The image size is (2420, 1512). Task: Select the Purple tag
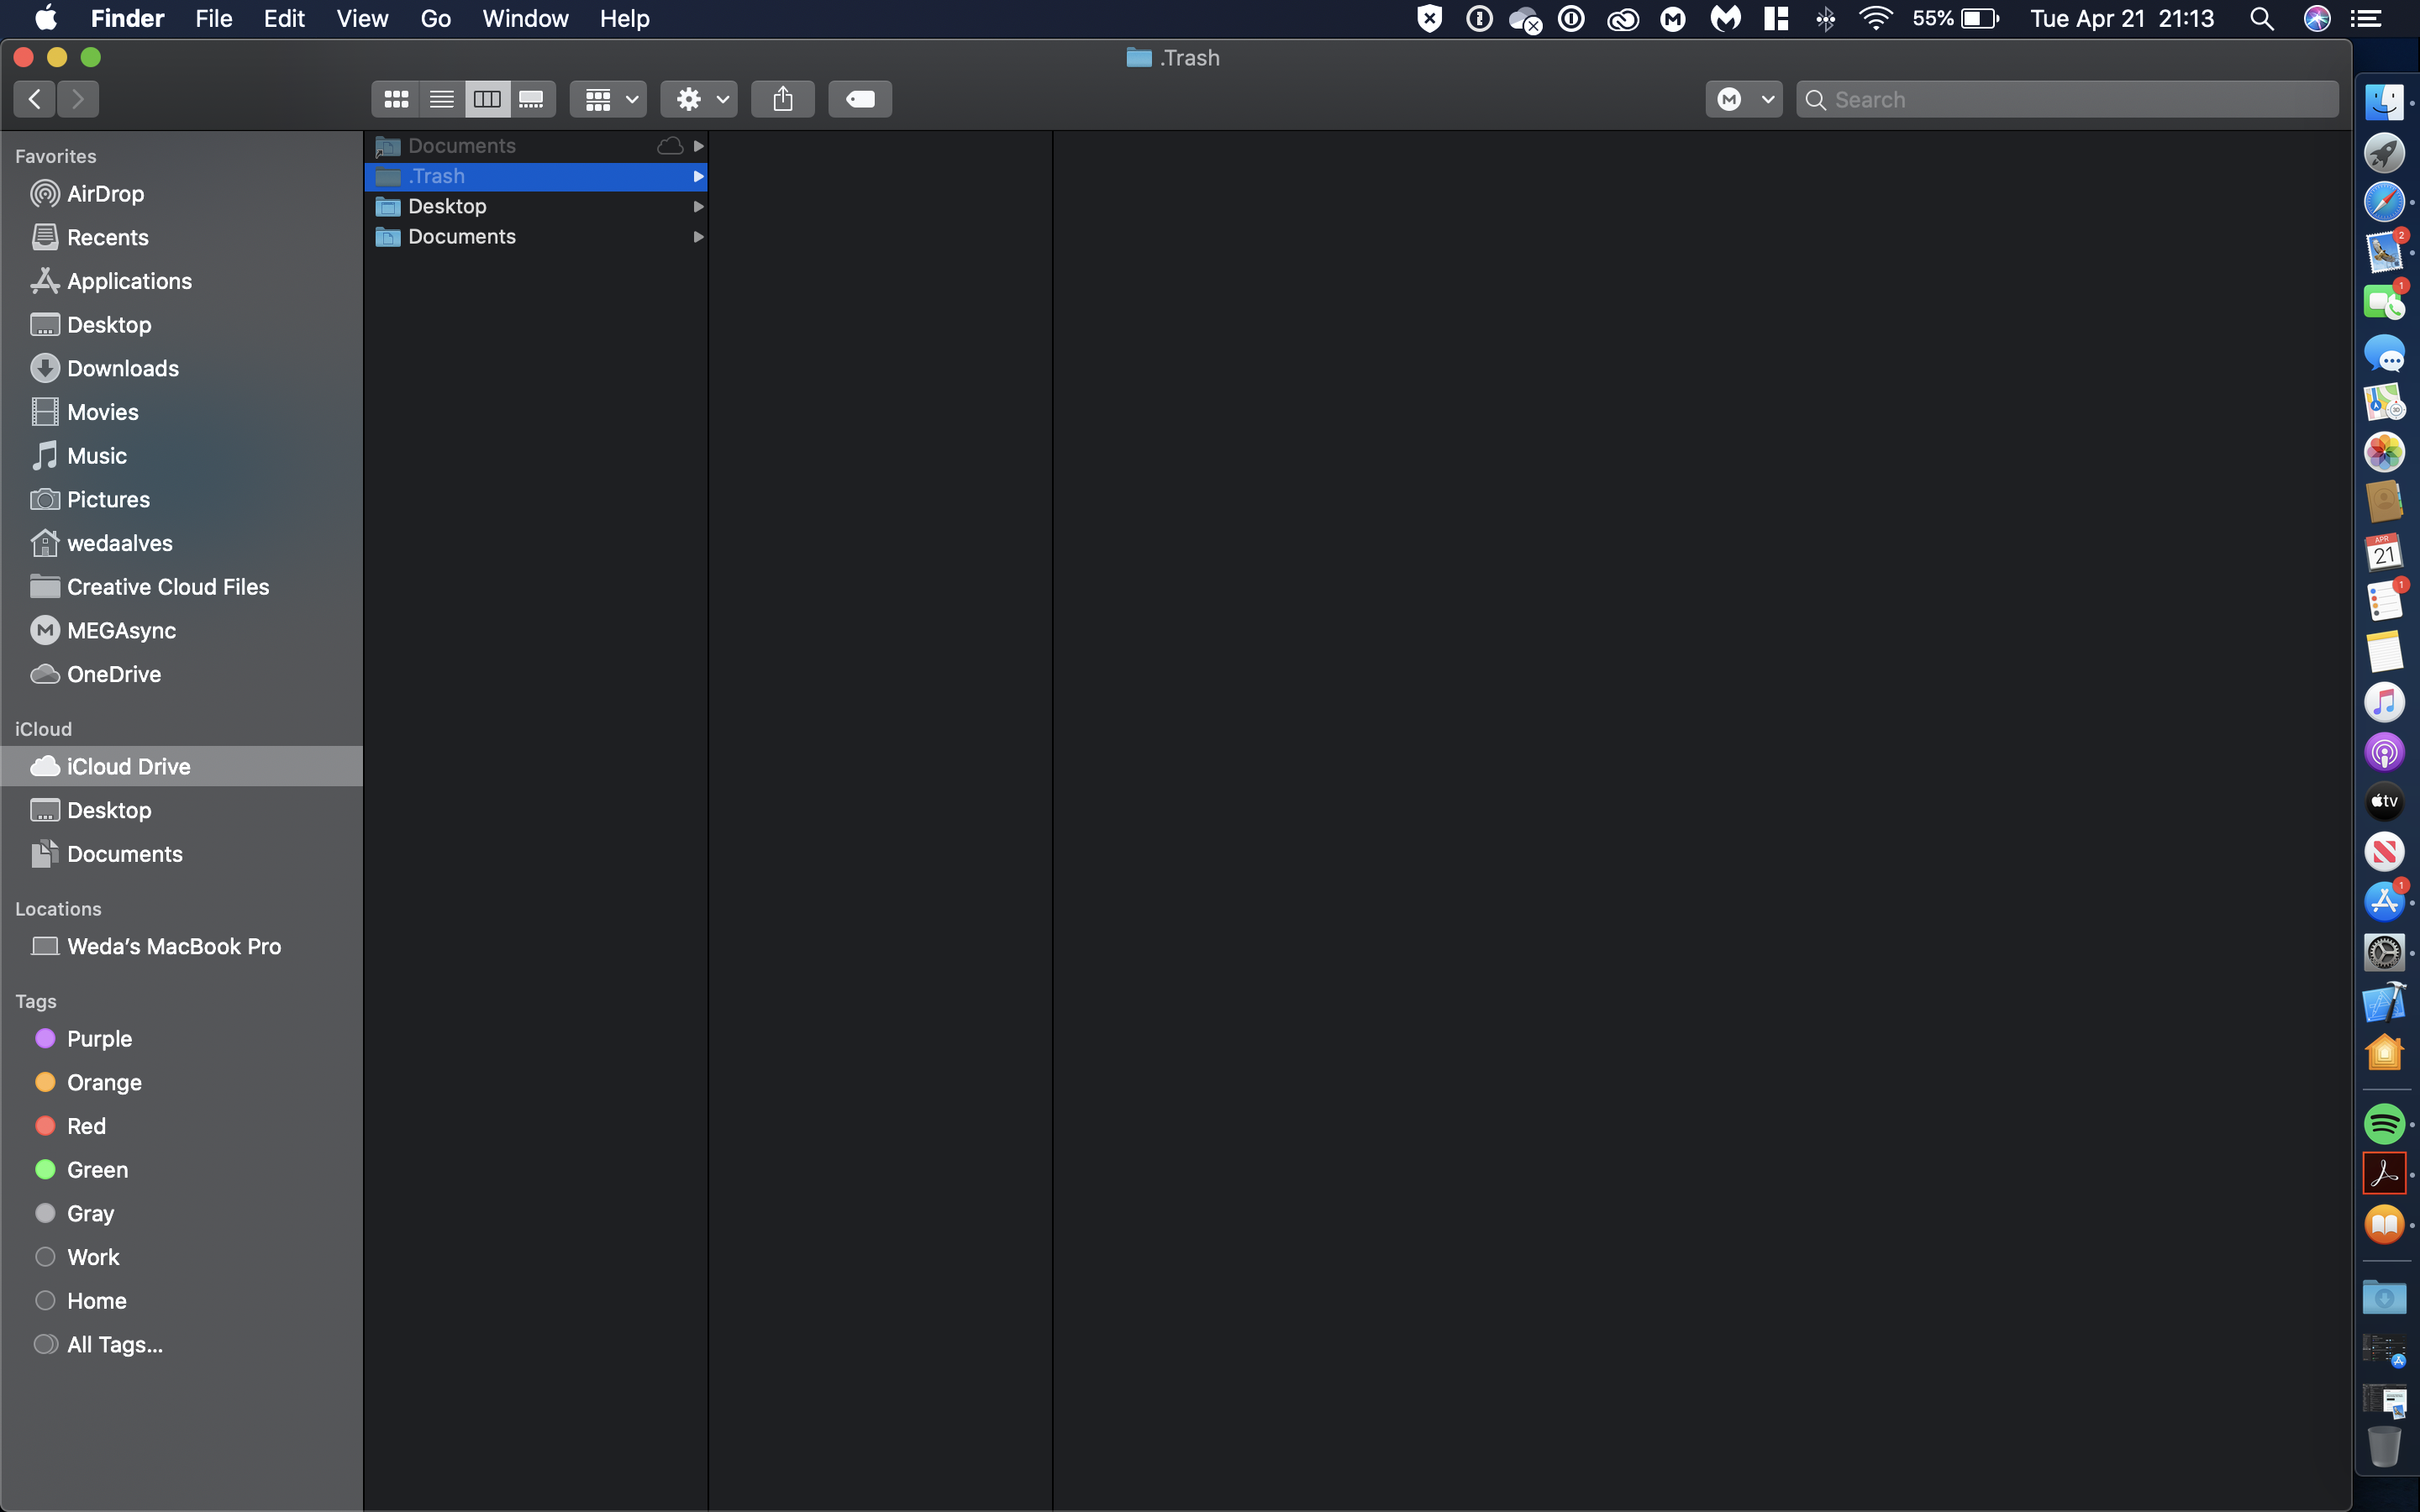(99, 1039)
